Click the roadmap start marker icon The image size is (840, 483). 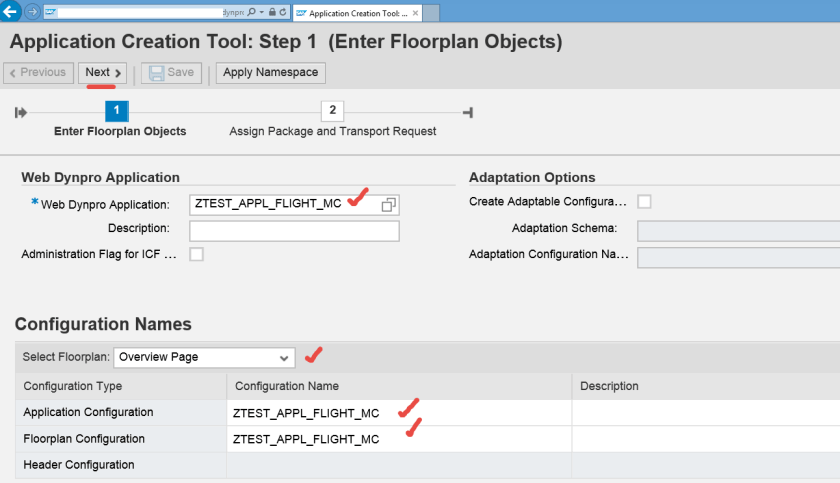(20, 113)
